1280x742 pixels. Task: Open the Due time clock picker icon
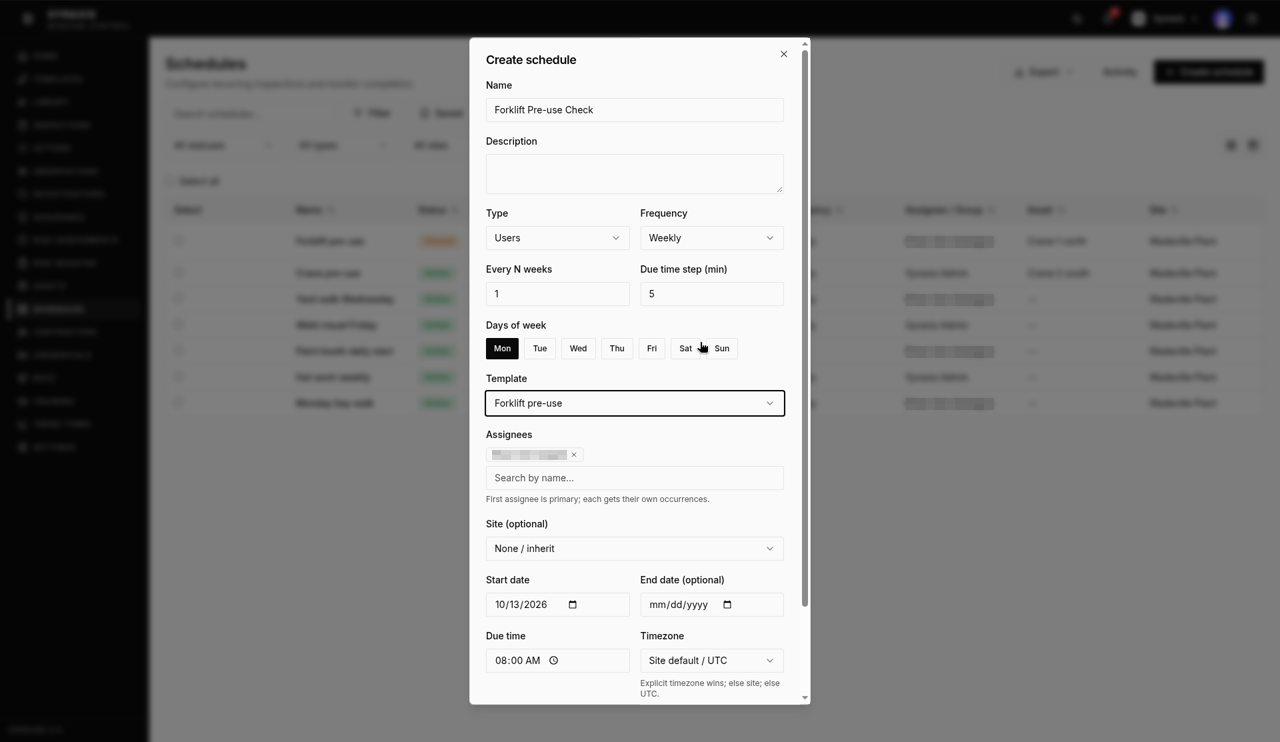pos(553,660)
